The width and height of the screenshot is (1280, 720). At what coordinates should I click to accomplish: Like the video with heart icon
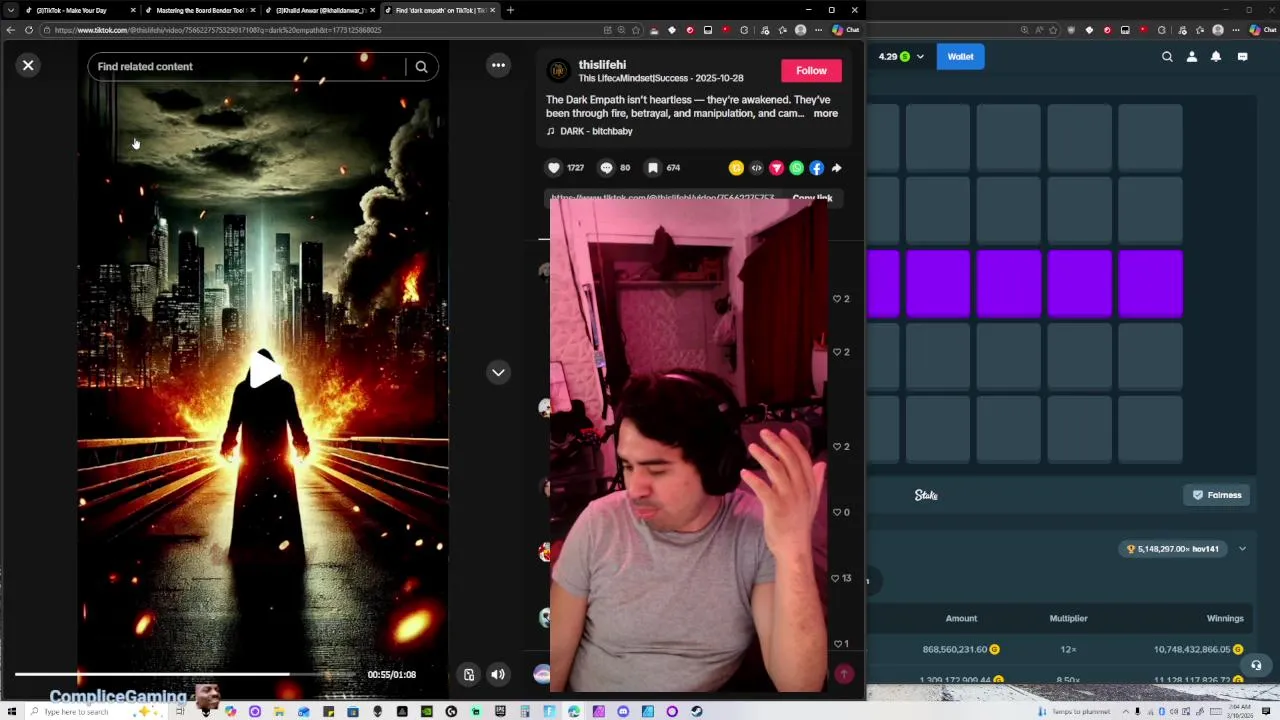[x=554, y=168]
